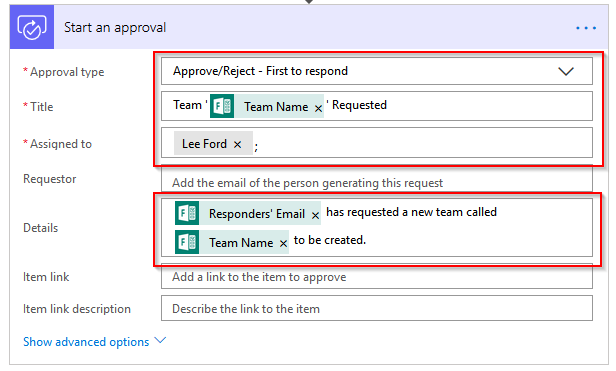
Task: Click the Forms icon beside Details Team Name
Action: pyautogui.click(x=187, y=242)
